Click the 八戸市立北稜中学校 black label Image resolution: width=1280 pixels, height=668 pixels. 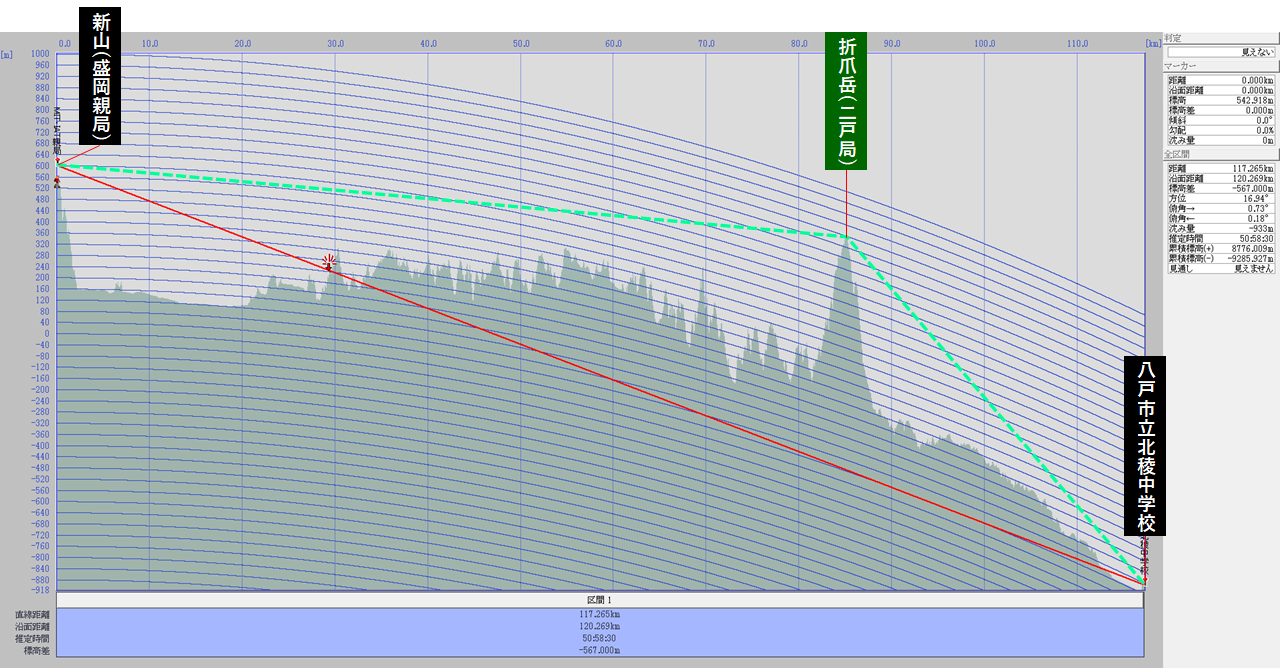click(x=1145, y=446)
